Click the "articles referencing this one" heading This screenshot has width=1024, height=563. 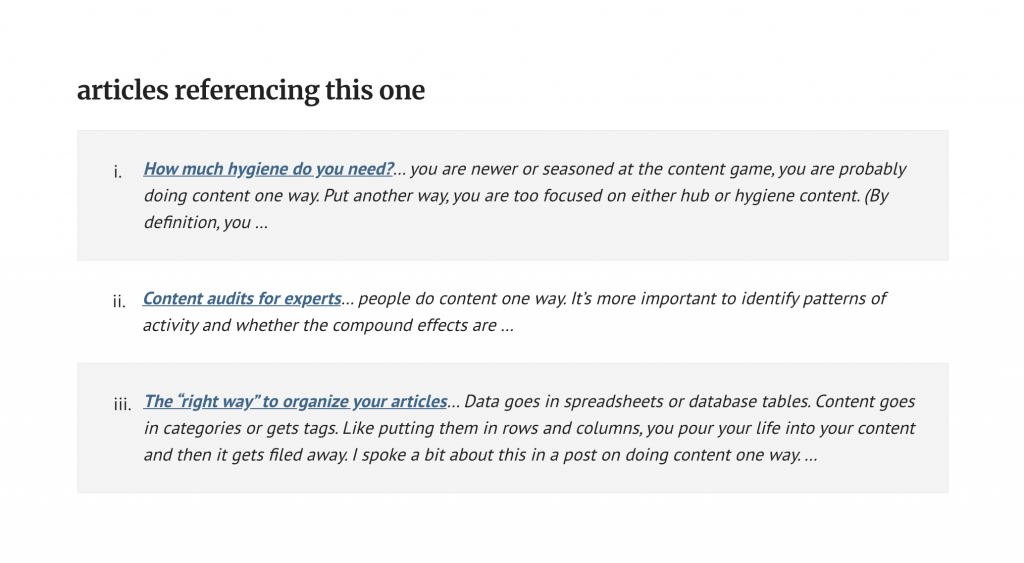[251, 90]
